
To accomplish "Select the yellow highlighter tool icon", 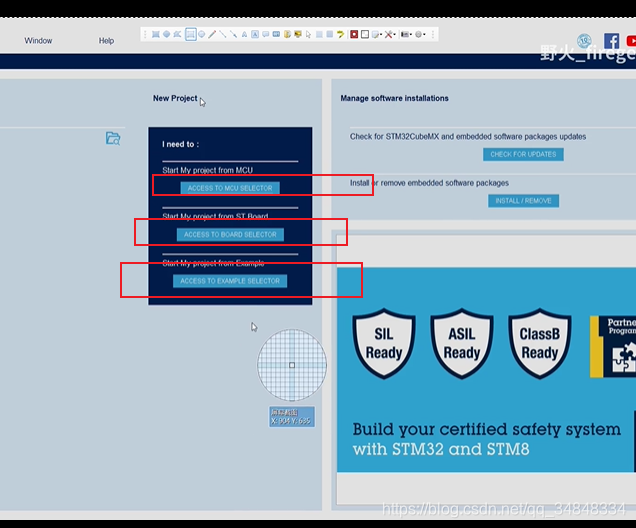I will 287,34.
